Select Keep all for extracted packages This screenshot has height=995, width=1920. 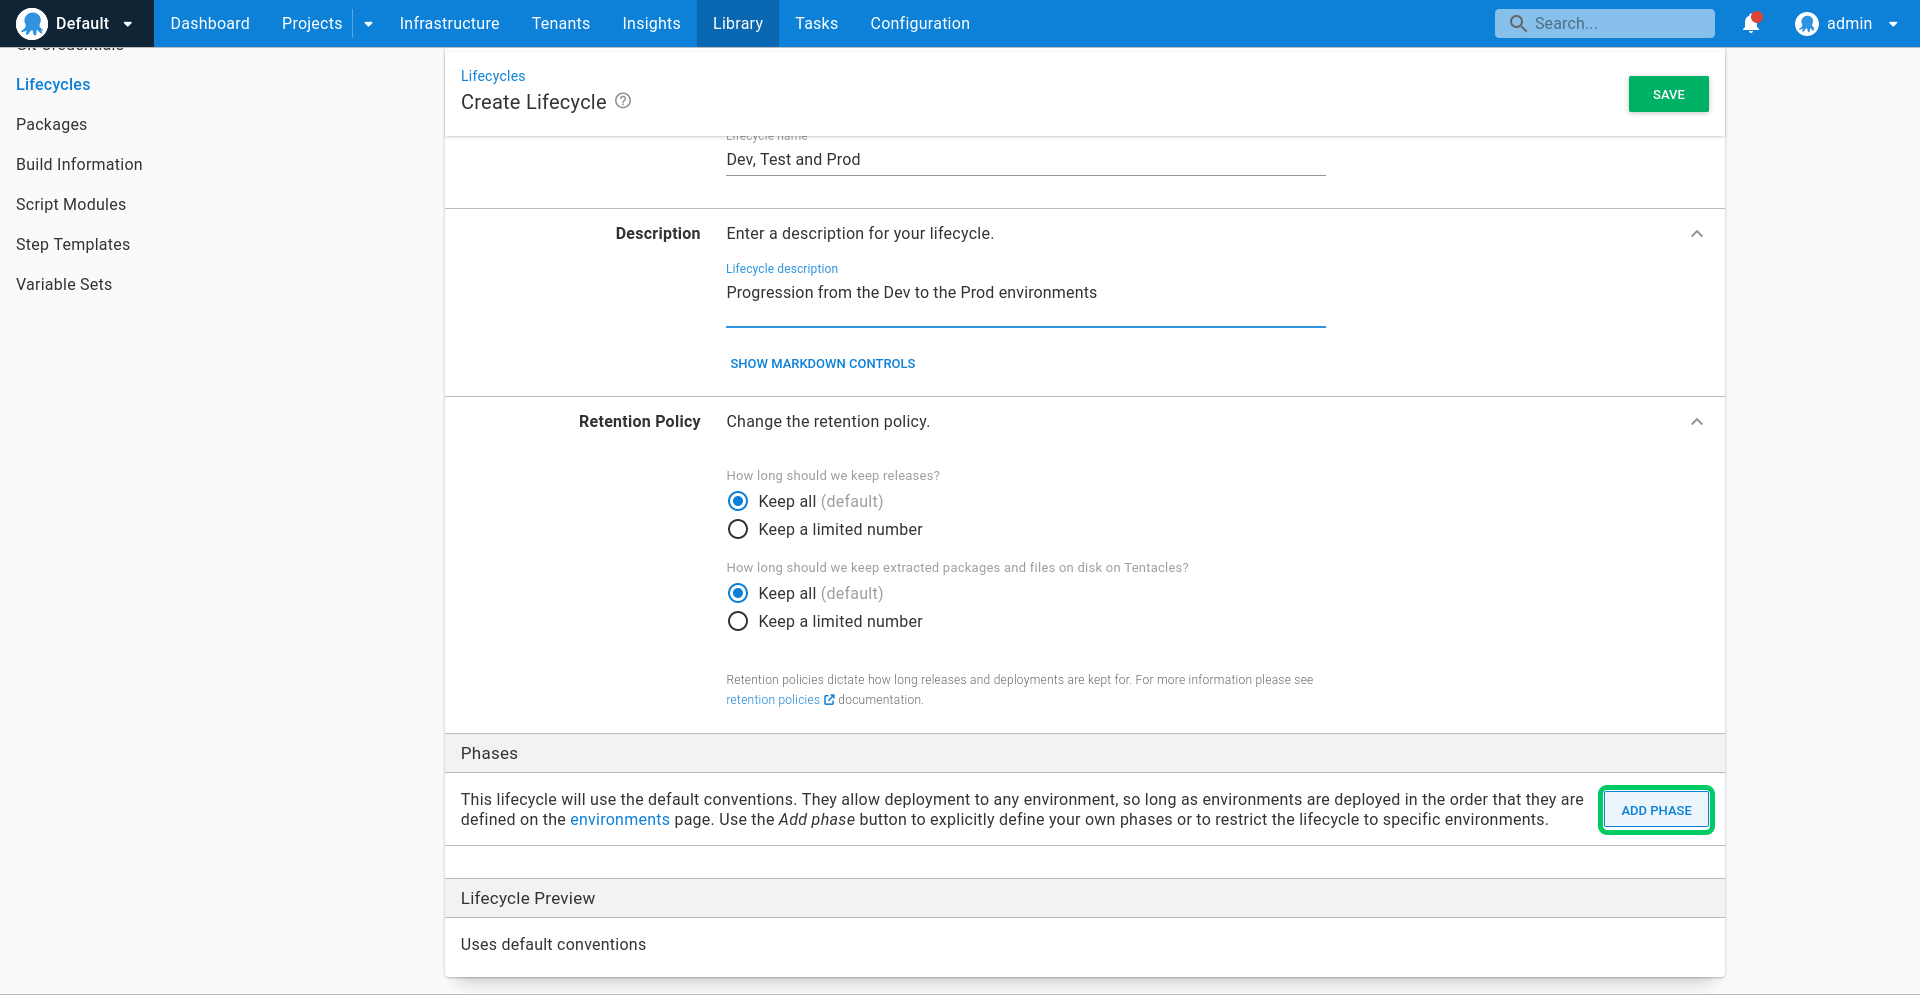tap(738, 593)
